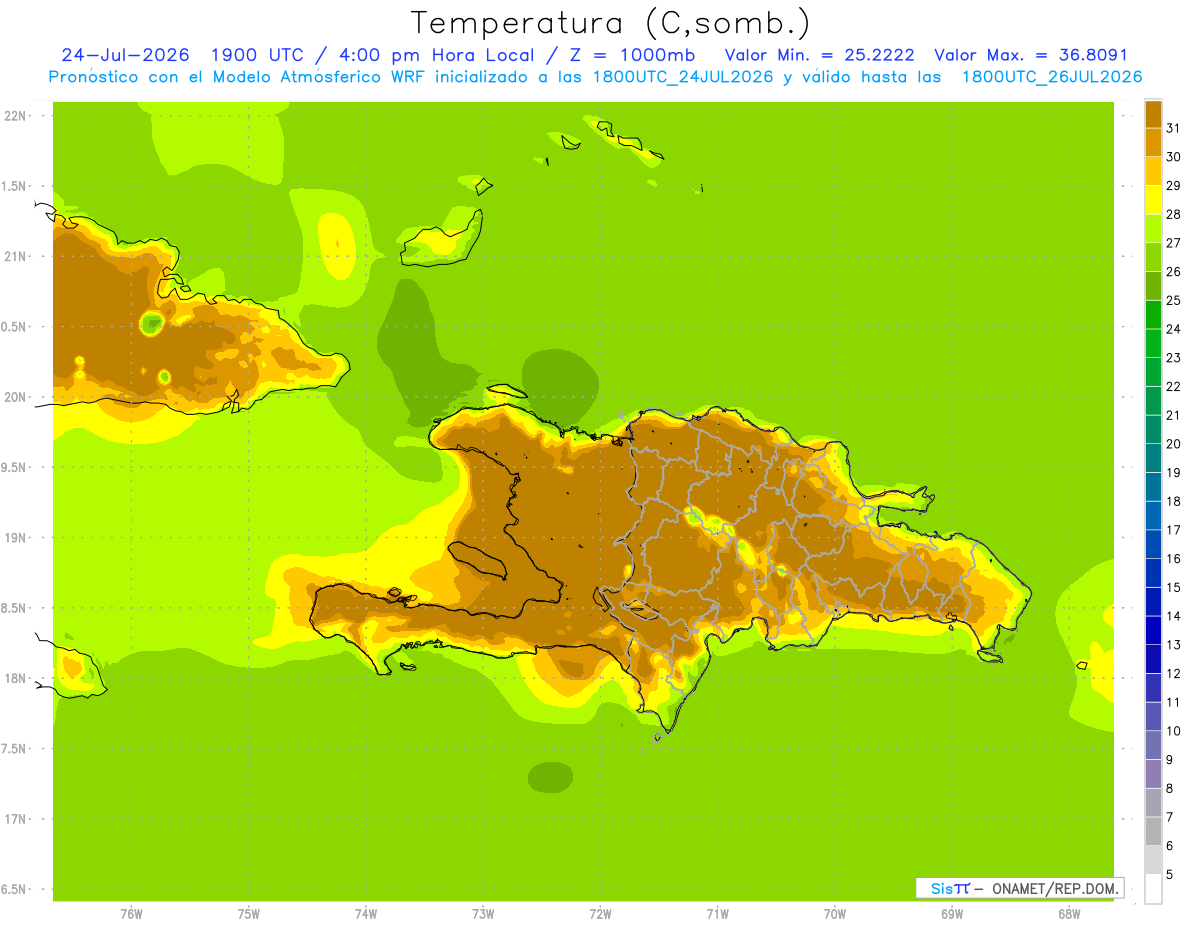Click the '17N' latitude label

[14, 819]
